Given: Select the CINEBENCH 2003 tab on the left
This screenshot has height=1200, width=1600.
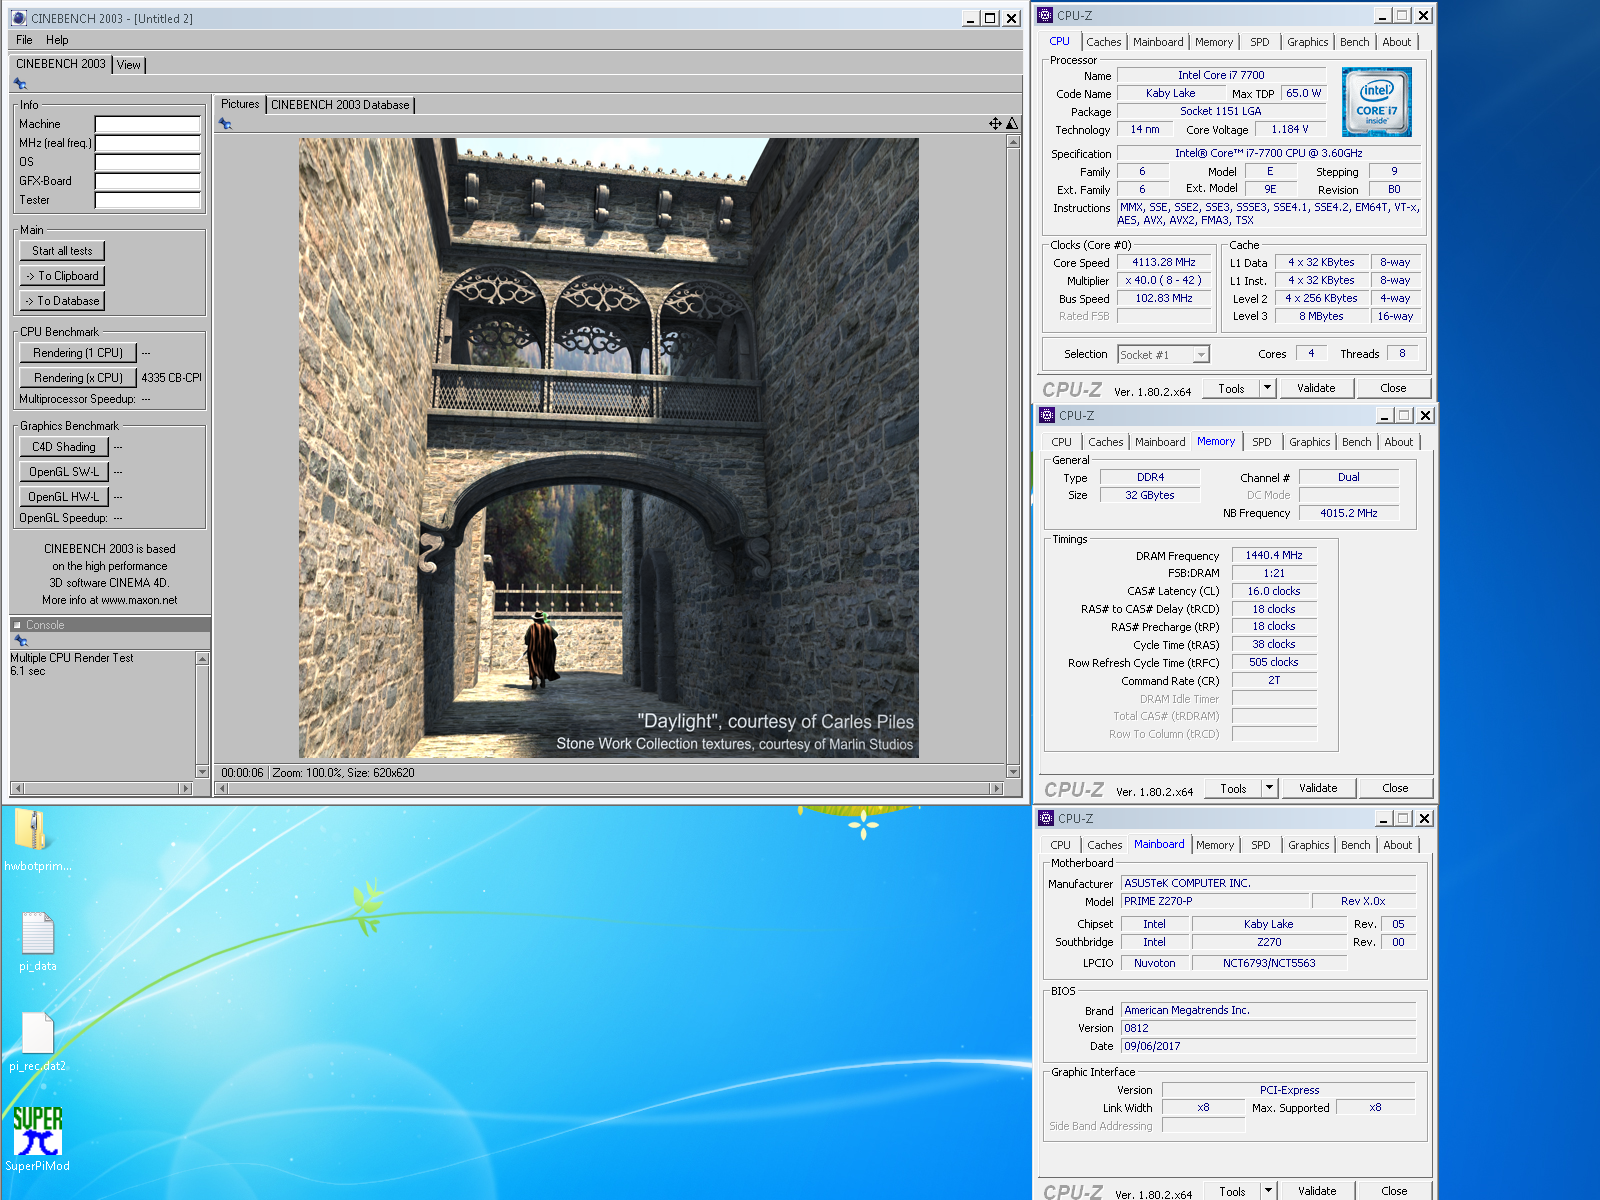Looking at the screenshot, I should (60, 64).
